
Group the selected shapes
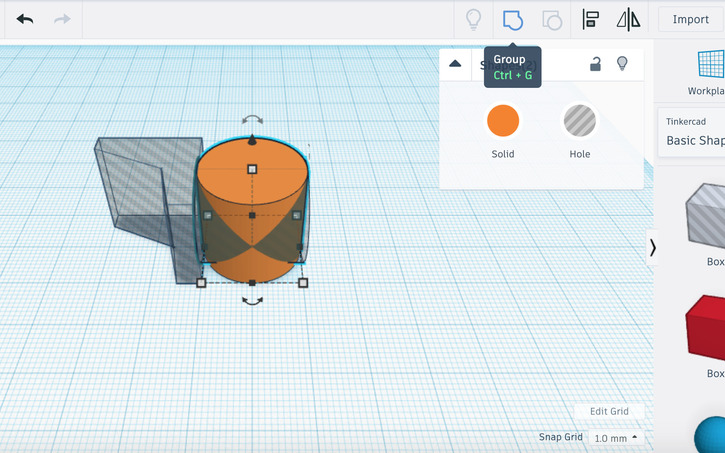point(512,20)
